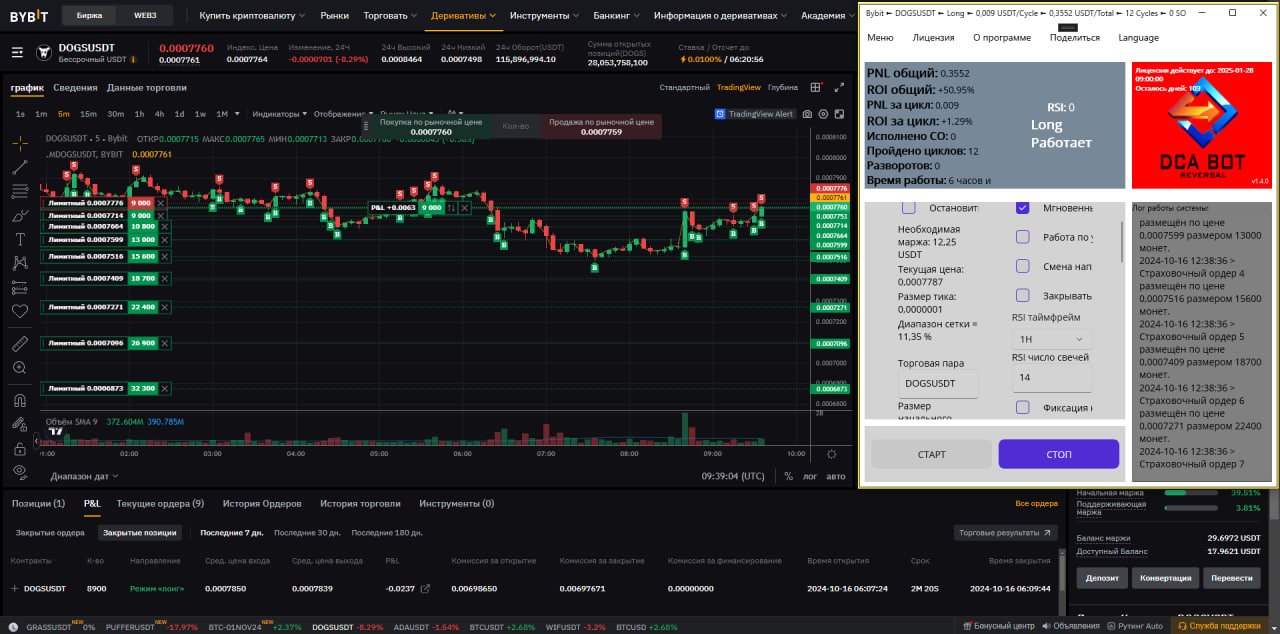This screenshot has width=1280, height=634.
Task: Cancel the limit order at 0.0007096
Action: 165,343
